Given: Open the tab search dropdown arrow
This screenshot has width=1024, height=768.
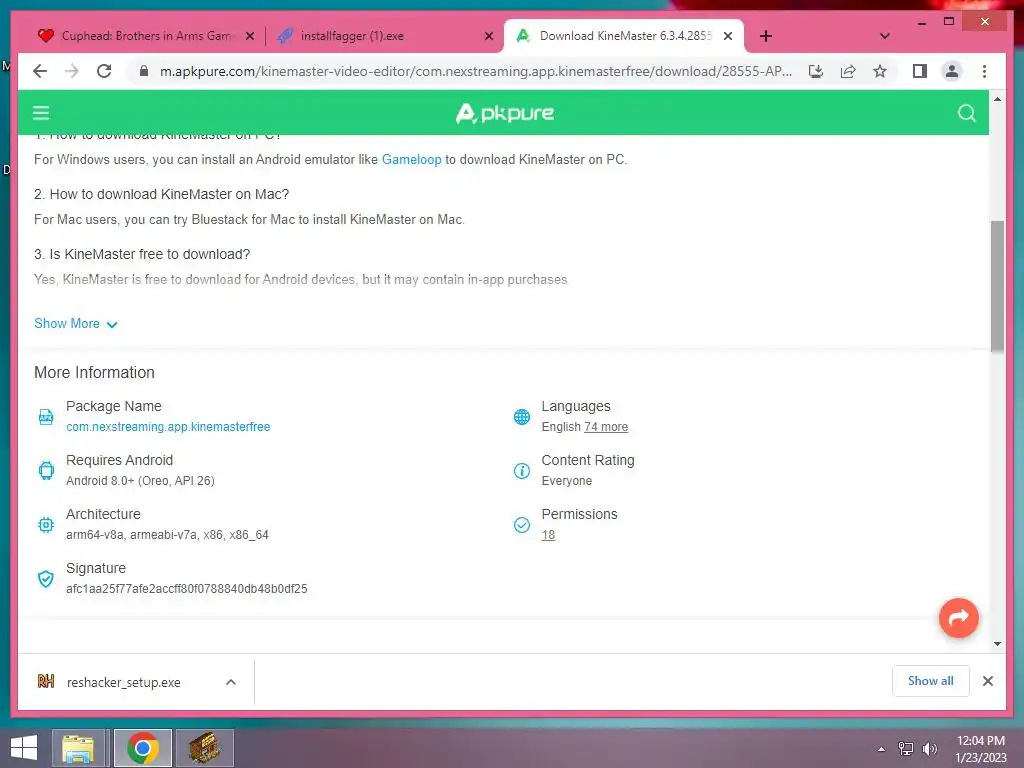Looking at the screenshot, I should tap(884, 36).
